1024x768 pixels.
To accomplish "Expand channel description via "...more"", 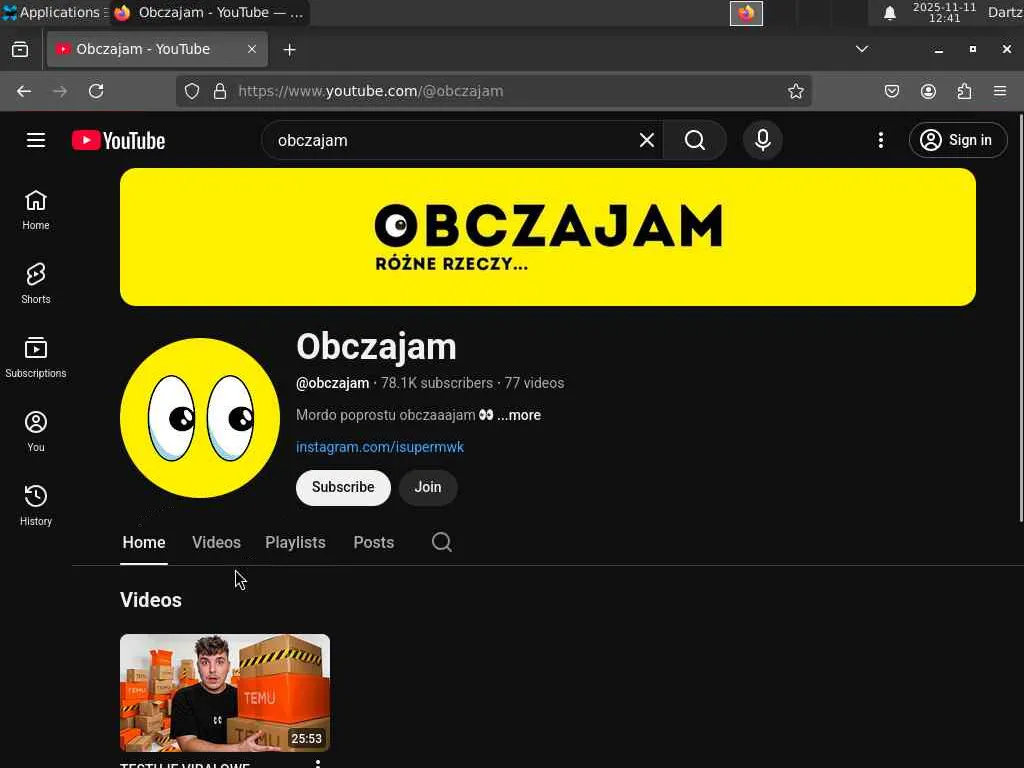I will coord(519,415).
